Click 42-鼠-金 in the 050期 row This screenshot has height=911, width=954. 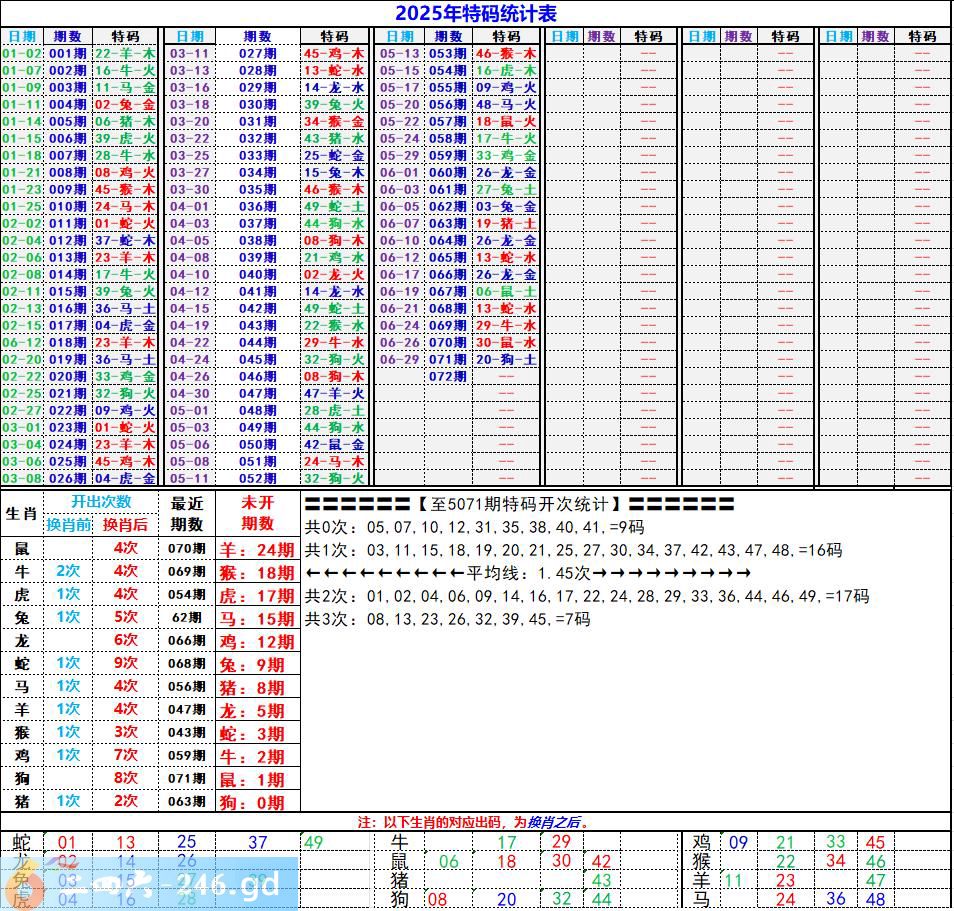coord(334,445)
